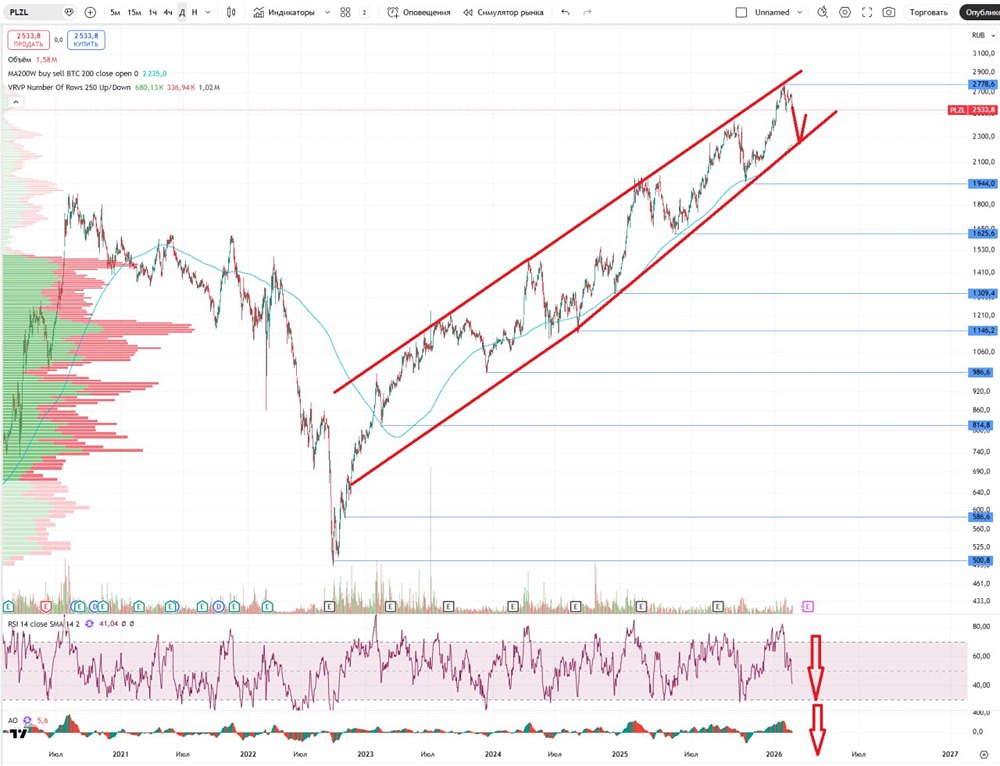Click the 986,6 price level label
The width and height of the screenshot is (1000, 766).
click(983, 372)
